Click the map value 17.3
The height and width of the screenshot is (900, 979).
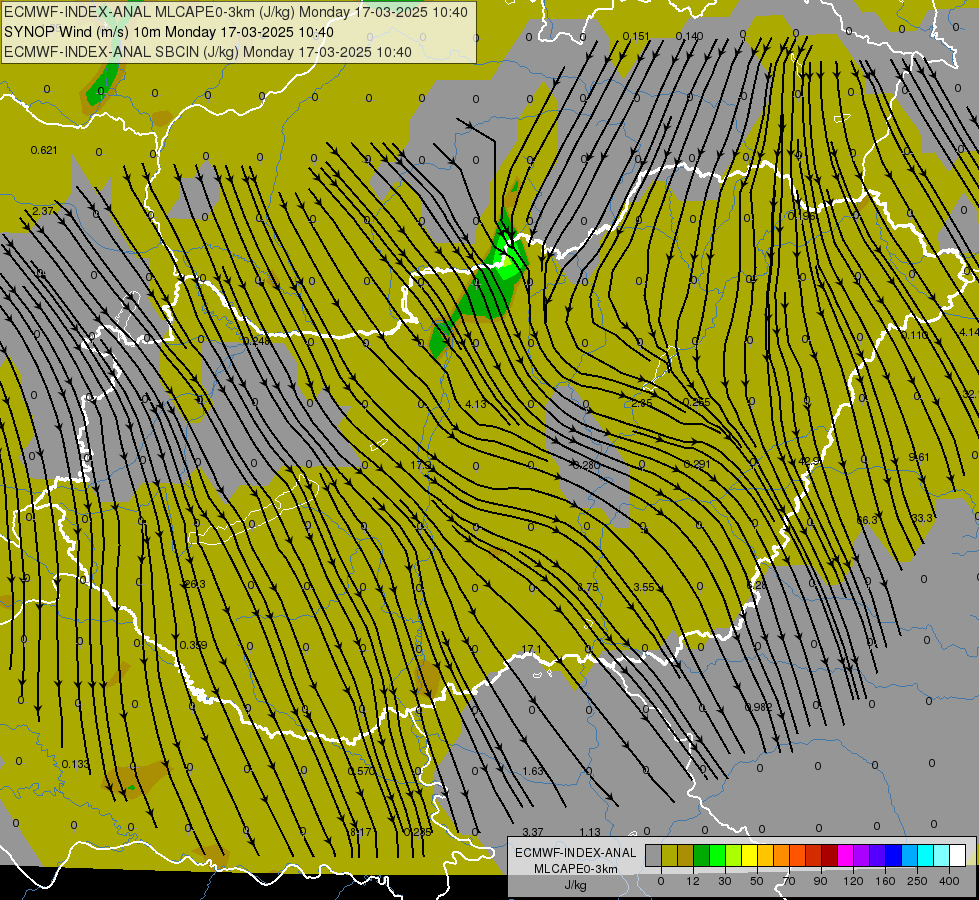coord(421,465)
